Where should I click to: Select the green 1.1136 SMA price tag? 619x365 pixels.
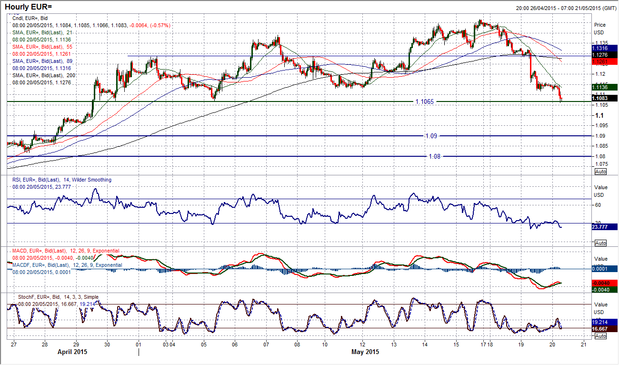pyautogui.click(x=604, y=87)
